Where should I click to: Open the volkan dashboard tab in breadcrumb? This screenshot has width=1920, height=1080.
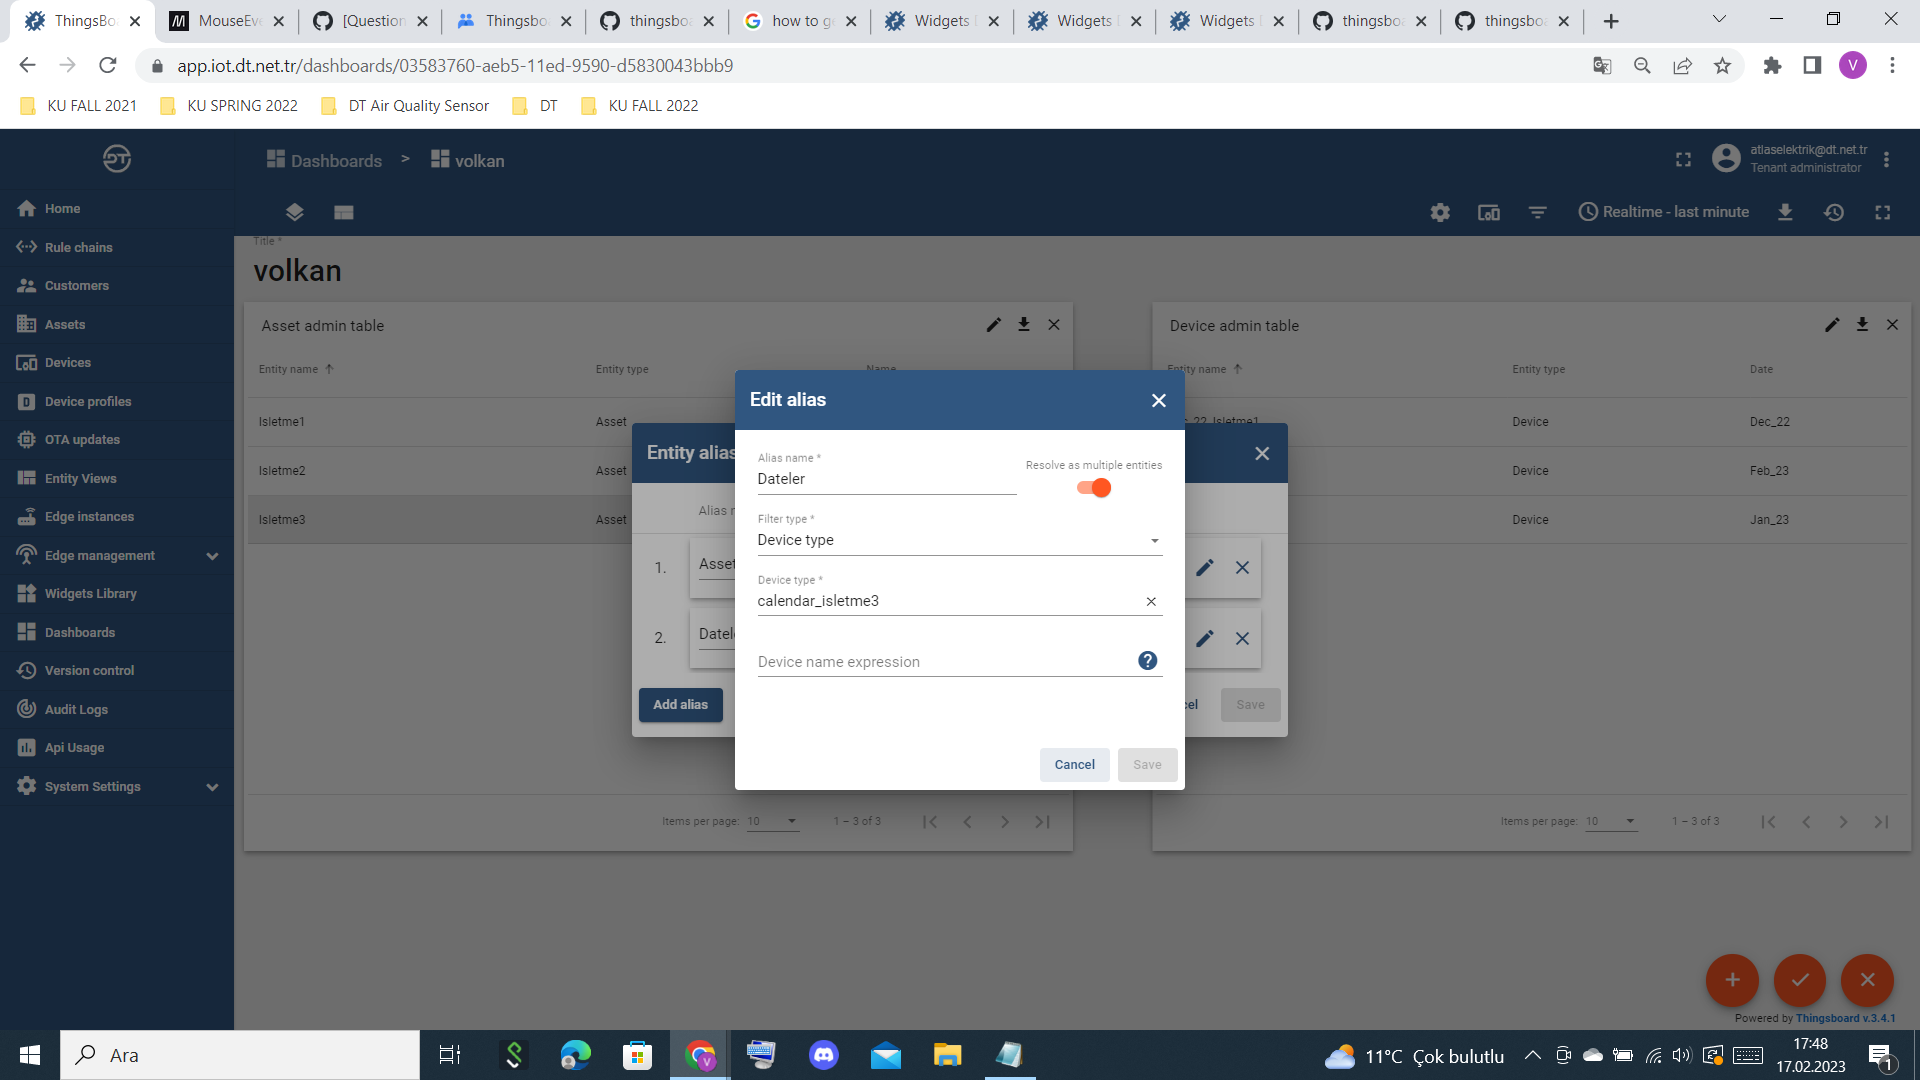(479, 160)
